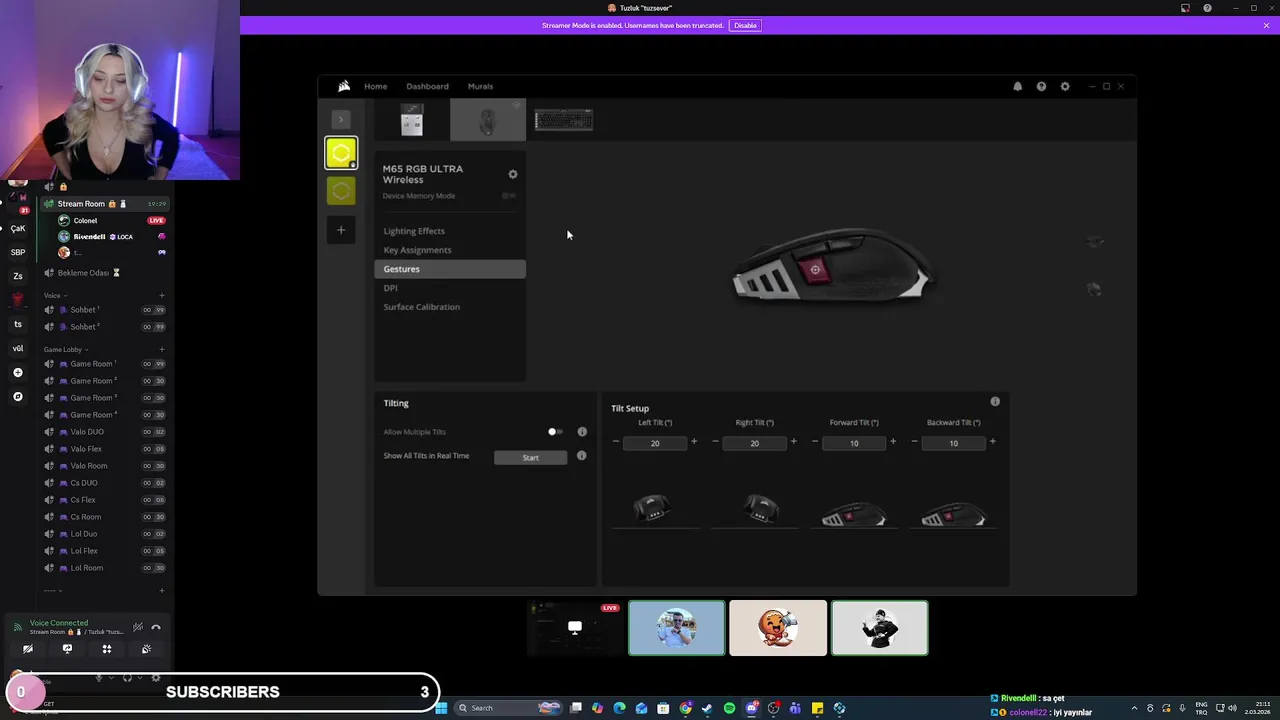
Task: Decrease Backward Tilt angle
Action: pos(914,442)
